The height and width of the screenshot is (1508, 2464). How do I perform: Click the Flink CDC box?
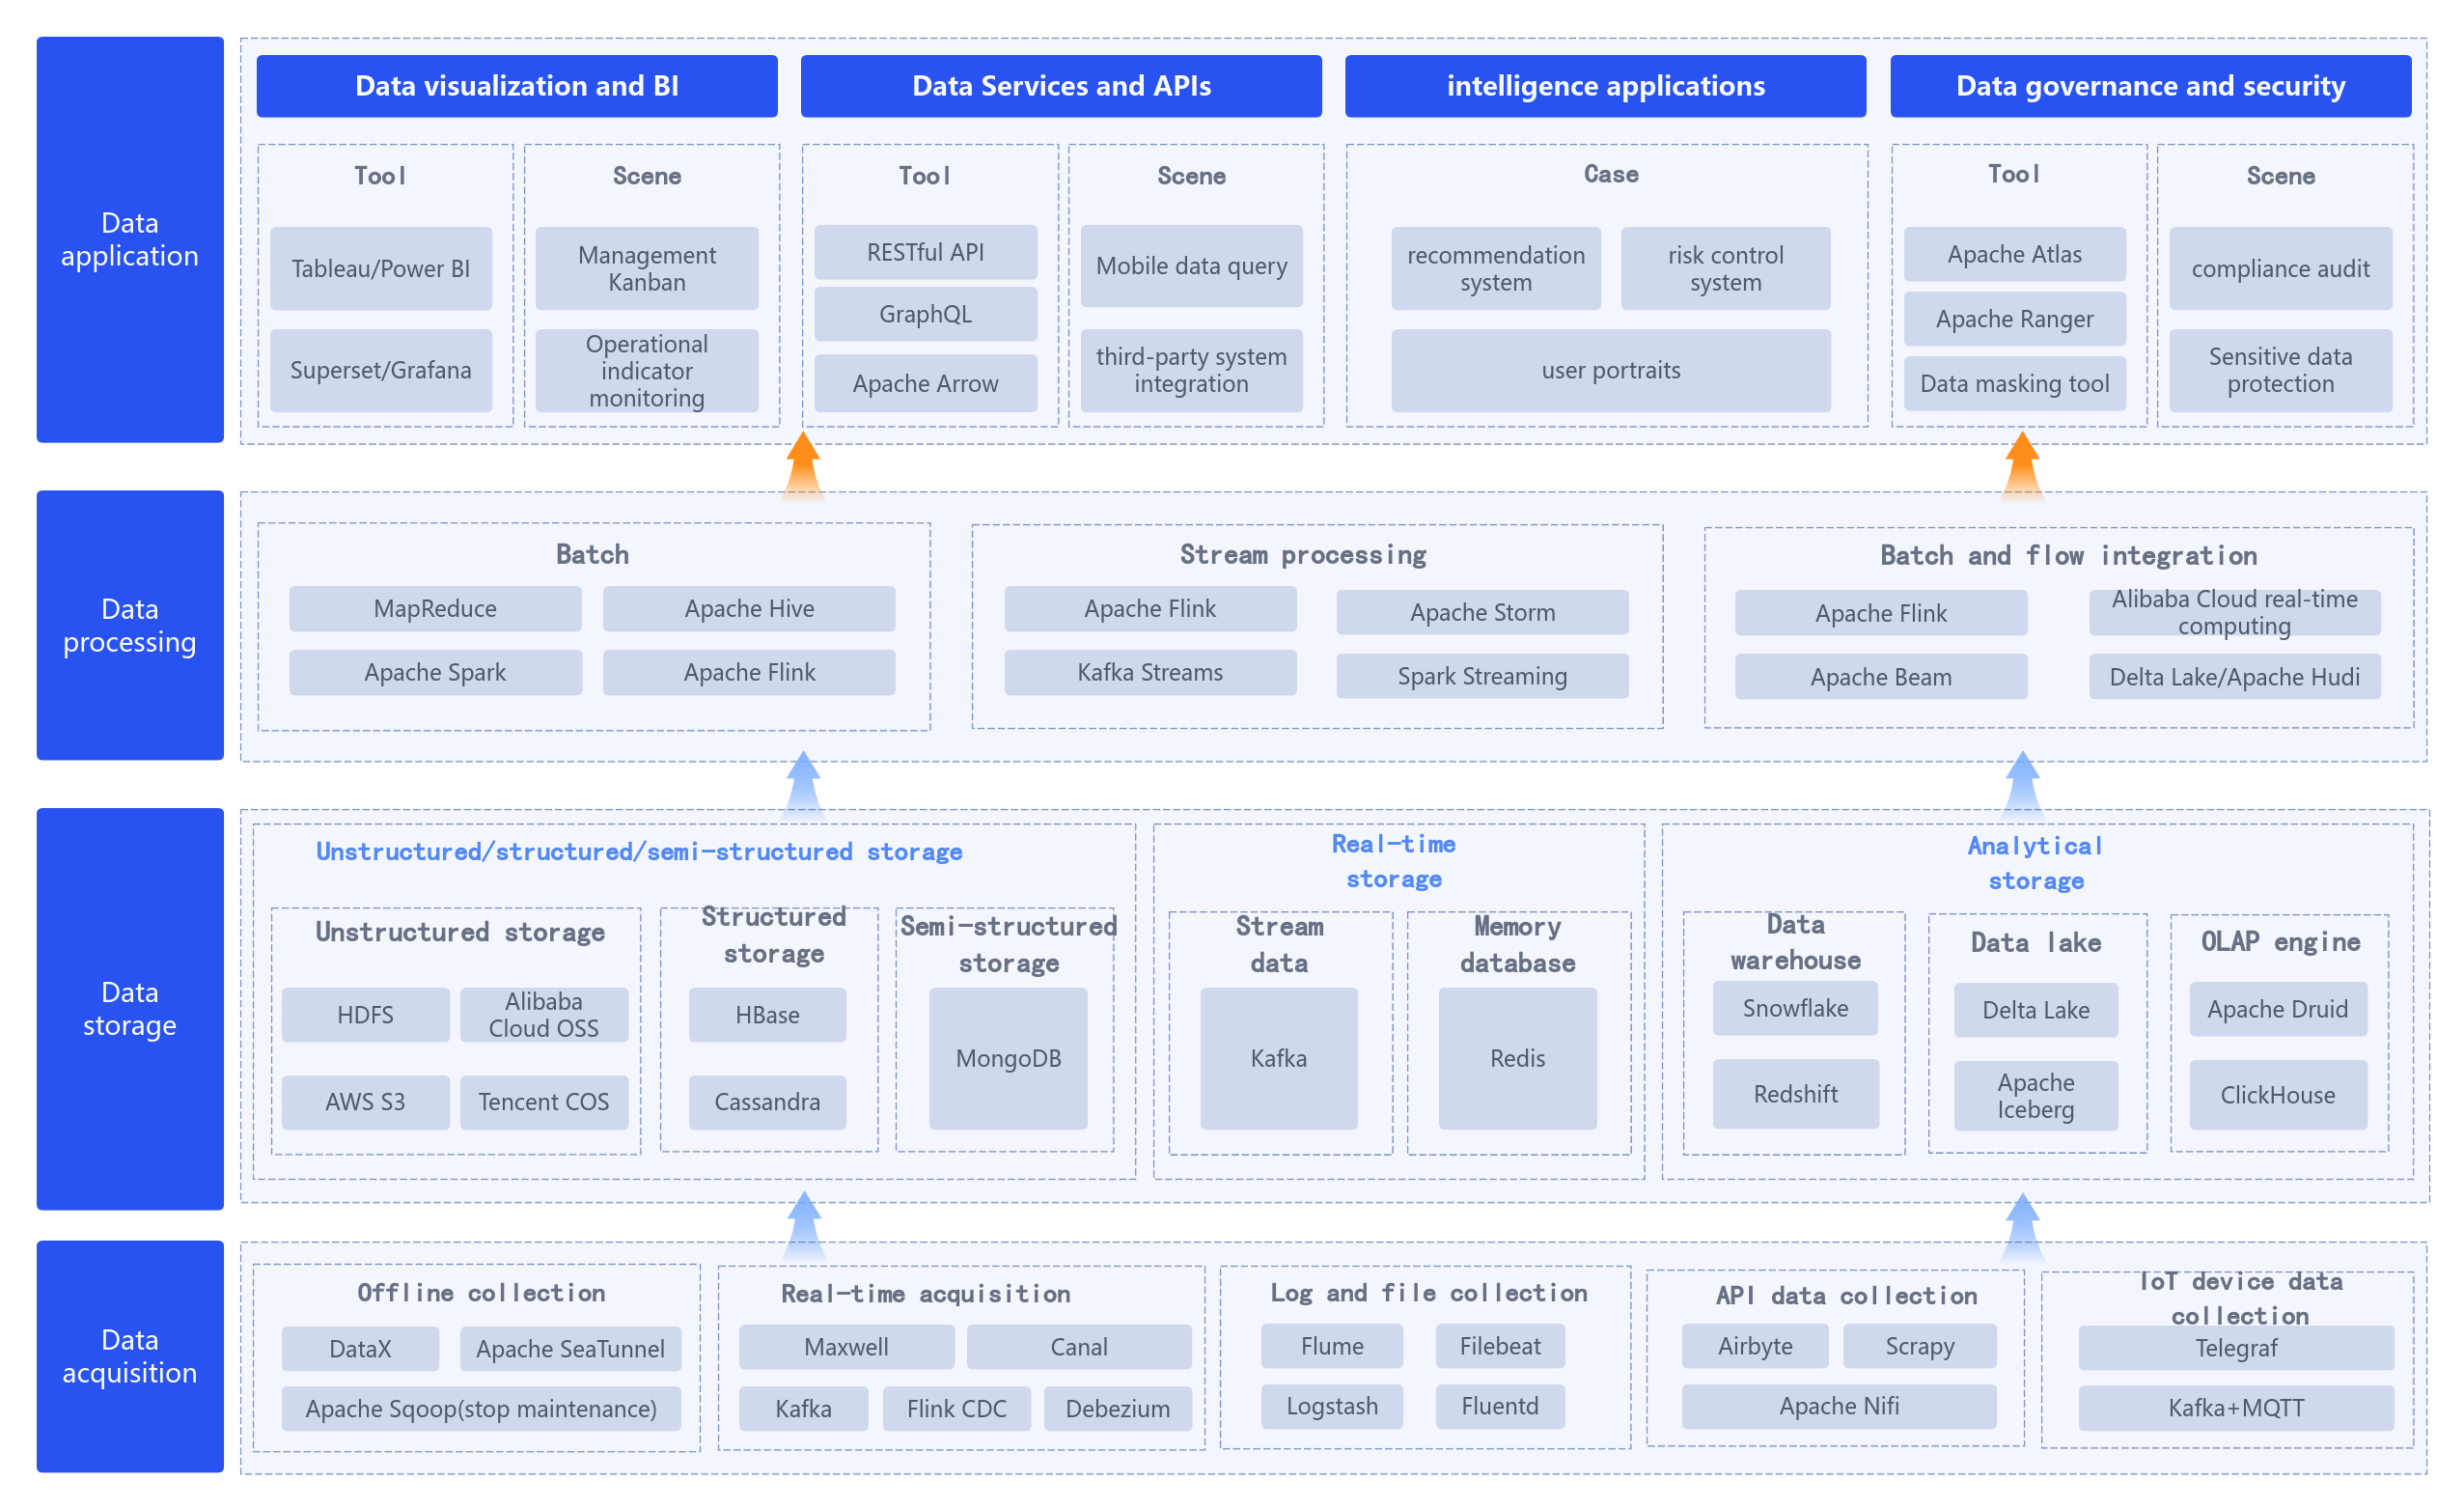tap(956, 1409)
